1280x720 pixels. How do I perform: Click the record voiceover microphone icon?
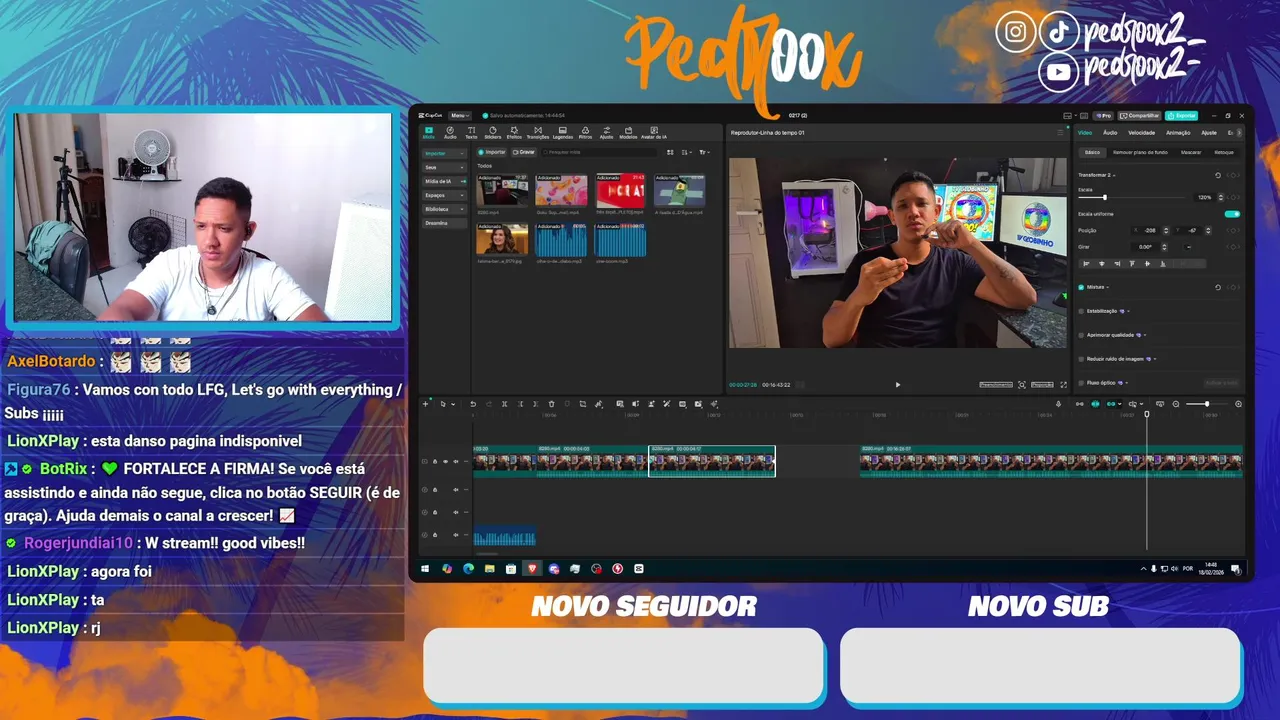click(1058, 404)
